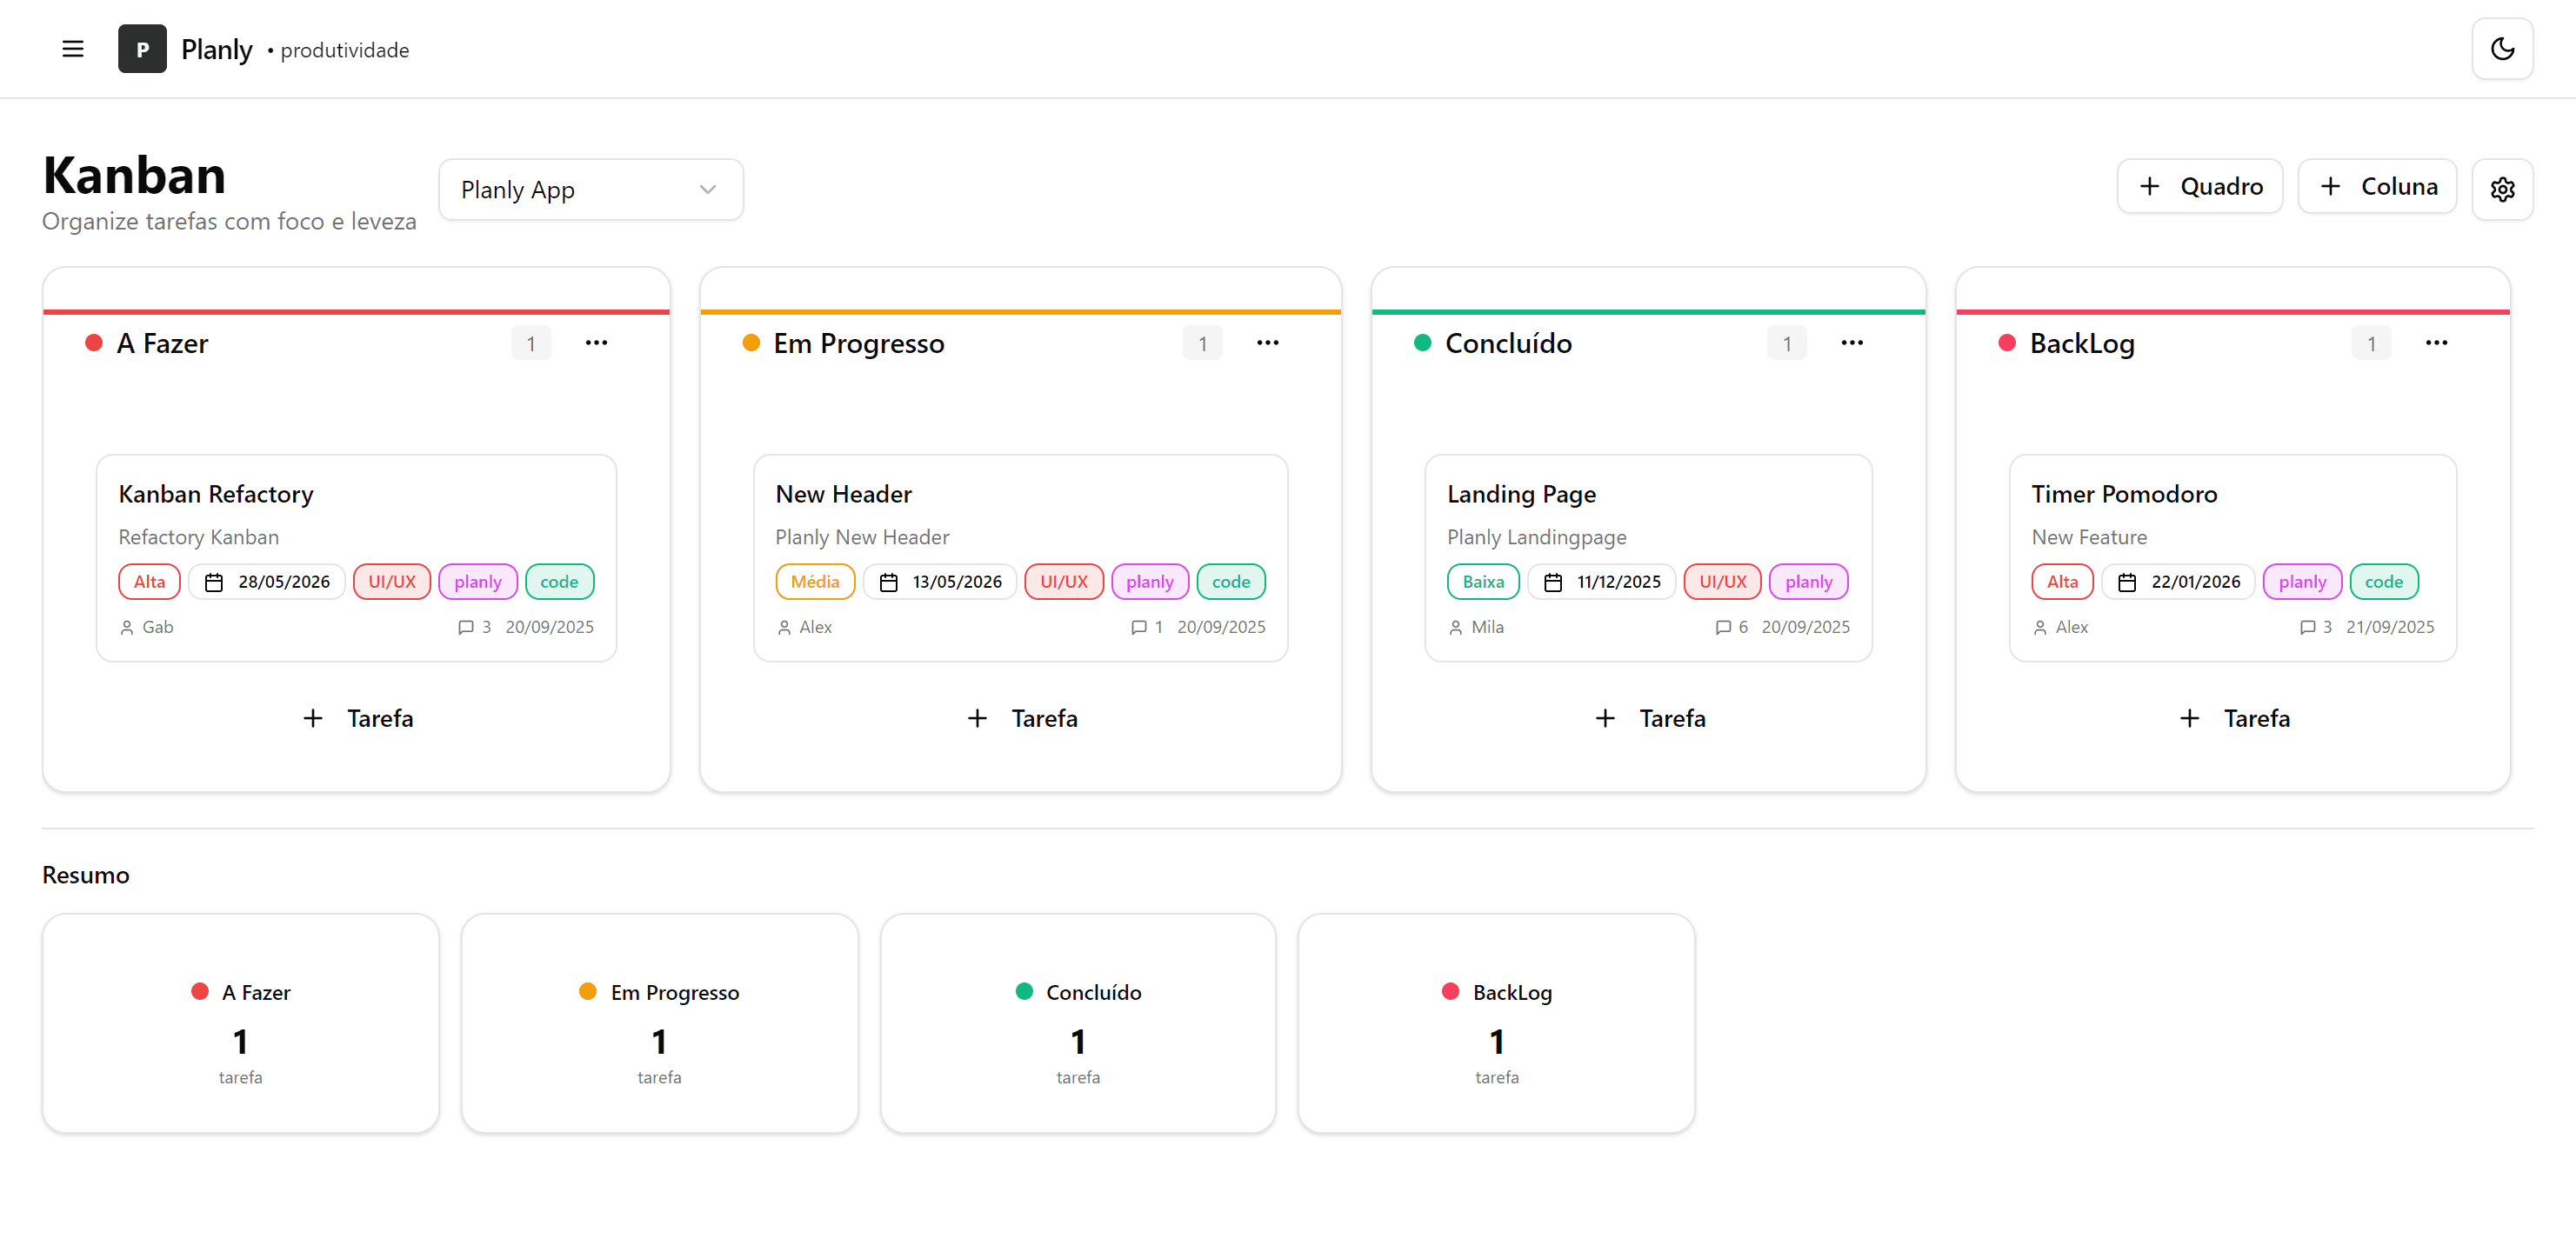This screenshot has height=1252, width=2576.
Task: Add Tarefa to Concluído column
Action: pos(1648,718)
